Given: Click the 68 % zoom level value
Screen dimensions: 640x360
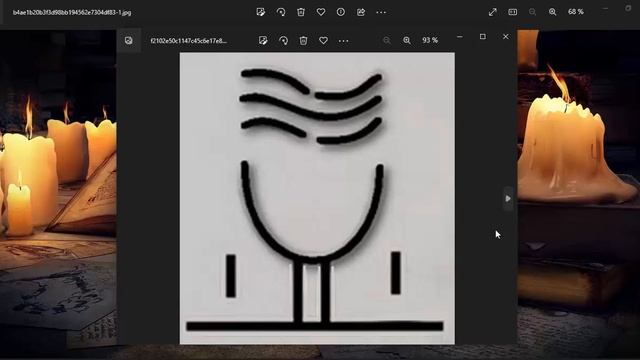Looking at the screenshot, I should point(576,12).
